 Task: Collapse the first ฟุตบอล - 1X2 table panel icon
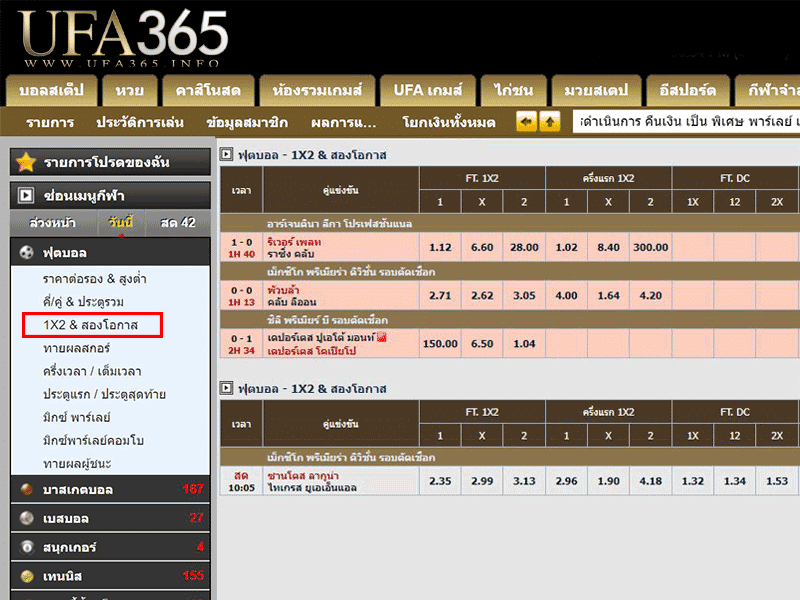point(227,154)
